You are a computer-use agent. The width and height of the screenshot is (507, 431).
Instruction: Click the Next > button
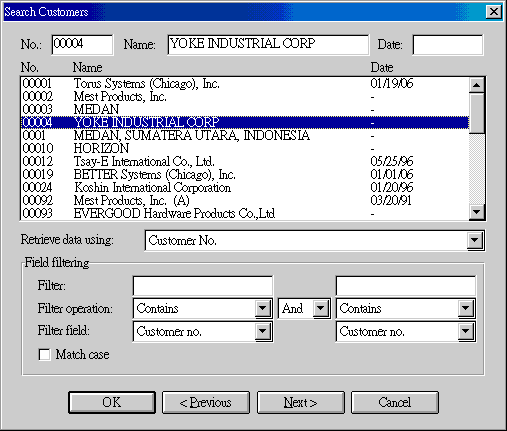[301, 402]
